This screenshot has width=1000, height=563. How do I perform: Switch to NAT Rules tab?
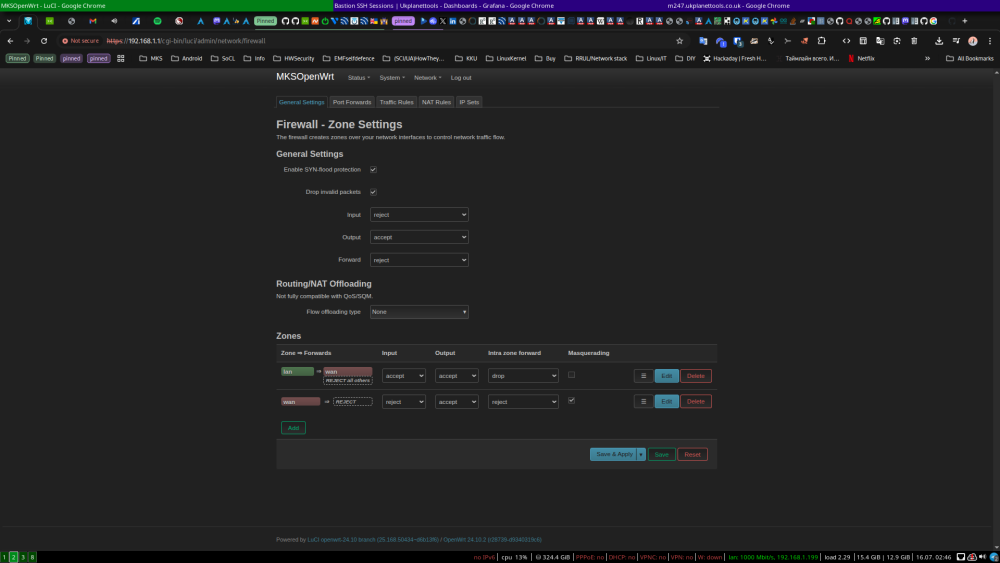(x=436, y=102)
